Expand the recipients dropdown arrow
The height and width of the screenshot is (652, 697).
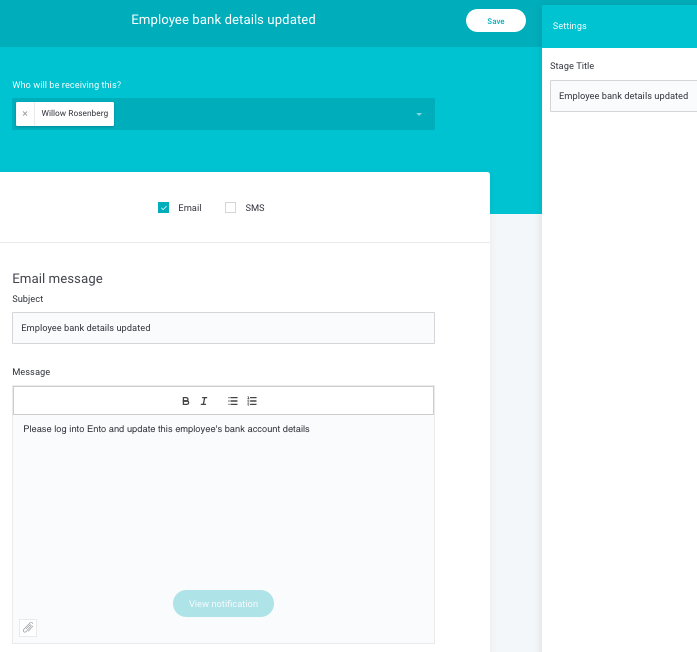point(419,114)
